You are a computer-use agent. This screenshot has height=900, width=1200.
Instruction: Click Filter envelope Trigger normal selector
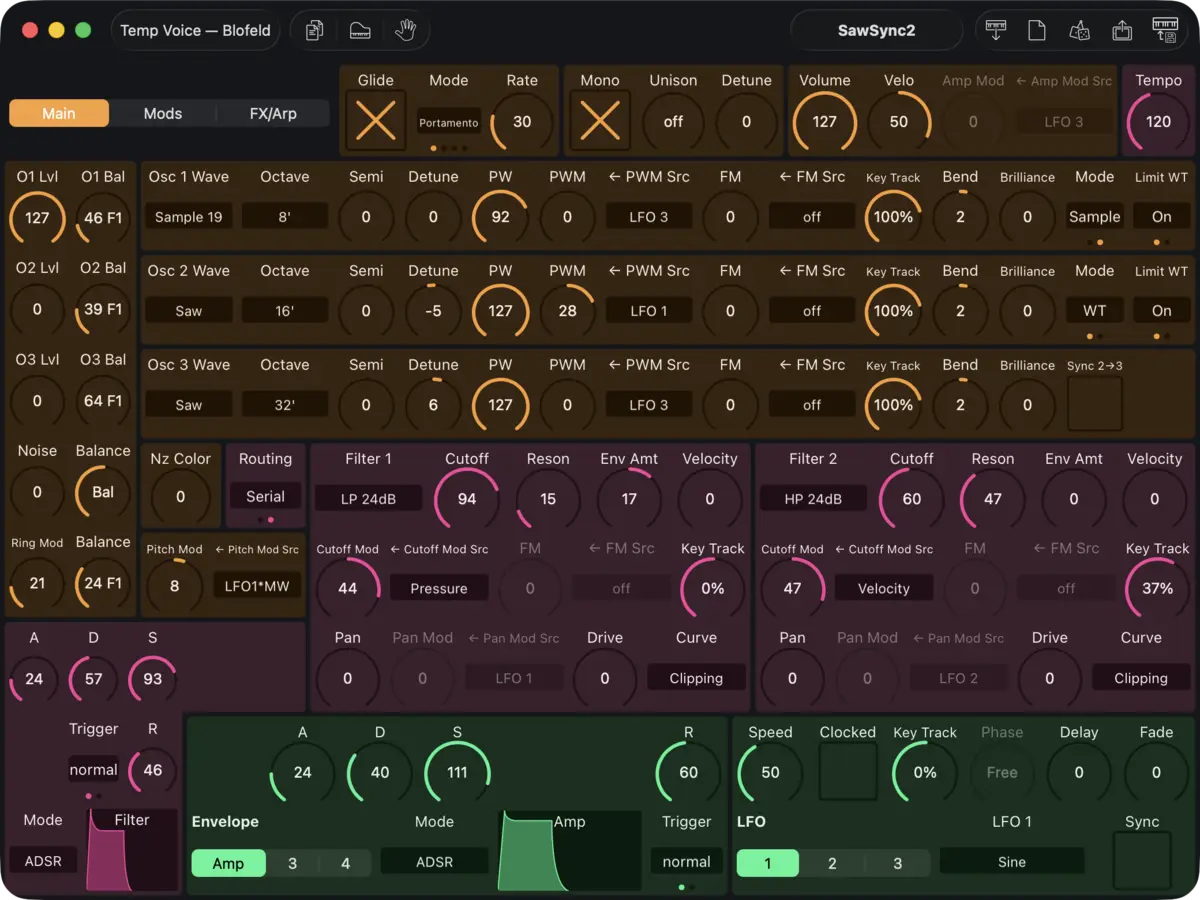(93, 770)
